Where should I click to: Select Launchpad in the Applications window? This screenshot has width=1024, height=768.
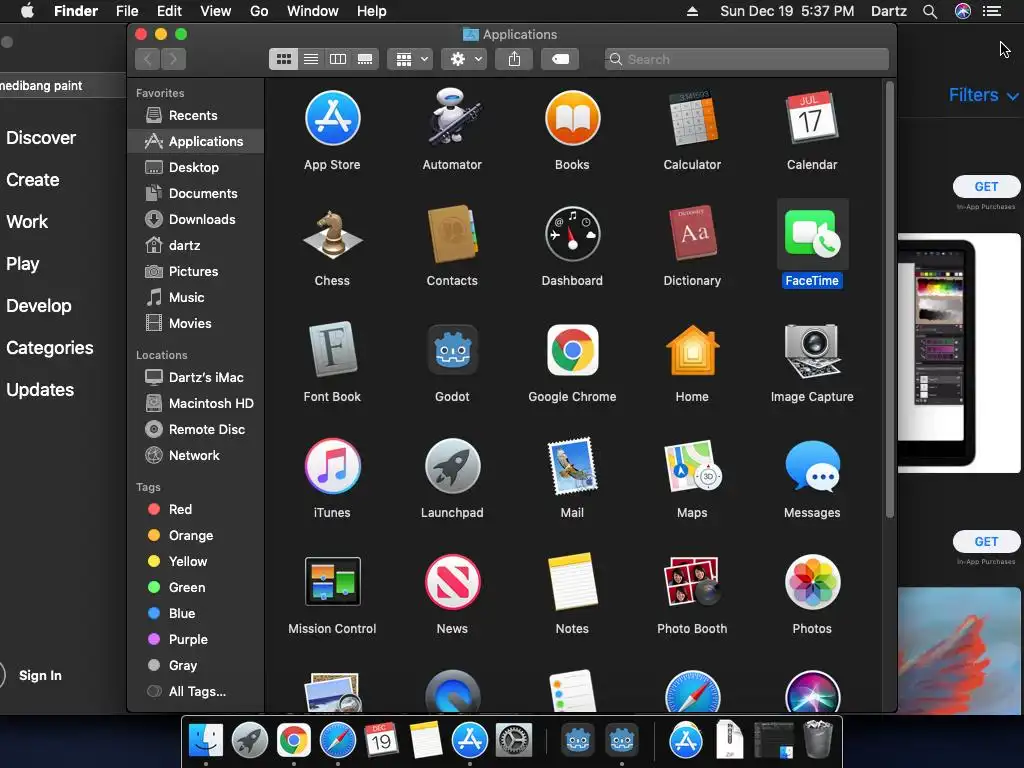point(452,466)
